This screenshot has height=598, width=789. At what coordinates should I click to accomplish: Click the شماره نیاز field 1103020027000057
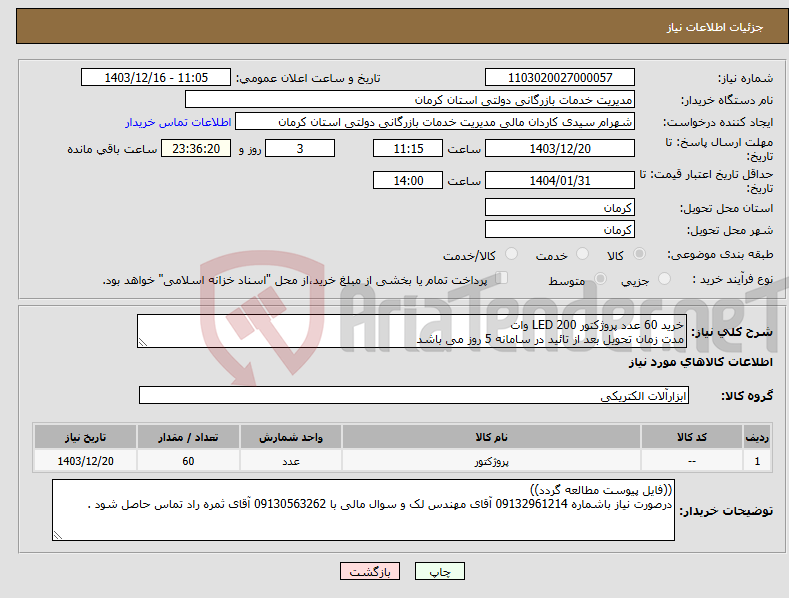560,78
